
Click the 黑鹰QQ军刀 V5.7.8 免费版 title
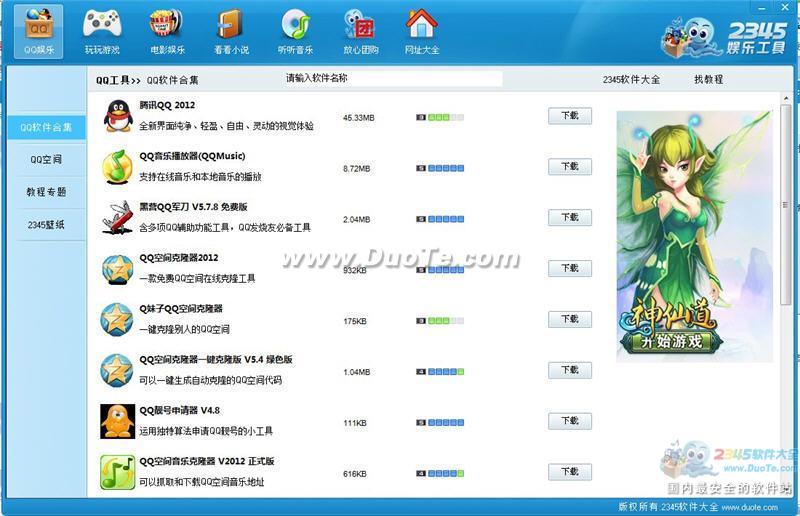pos(193,207)
